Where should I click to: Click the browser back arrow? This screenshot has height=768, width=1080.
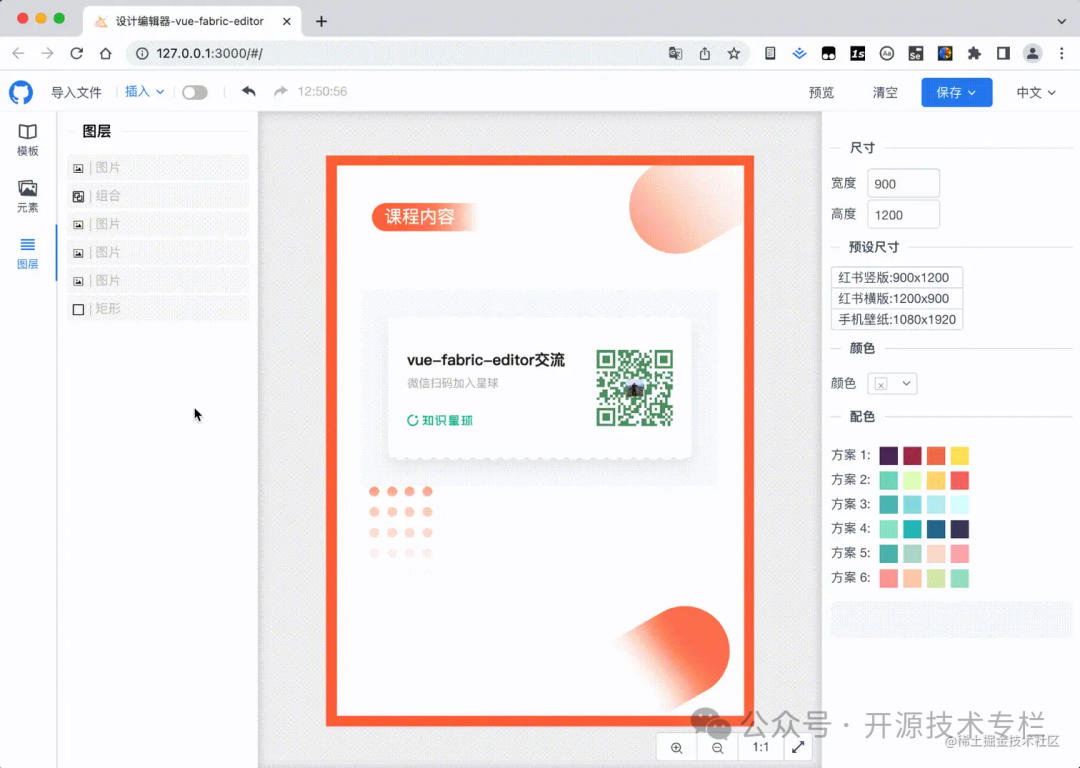click(x=19, y=53)
